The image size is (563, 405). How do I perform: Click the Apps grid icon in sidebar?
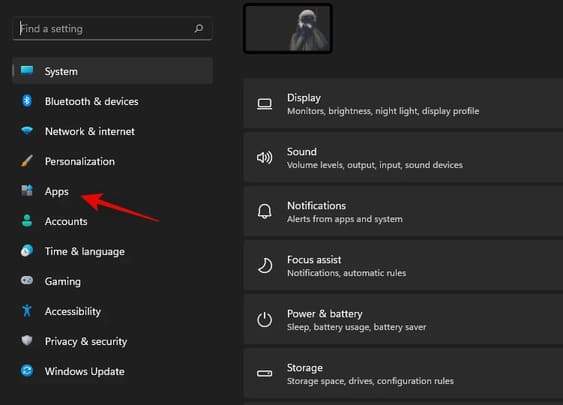(x=27, y=191)
